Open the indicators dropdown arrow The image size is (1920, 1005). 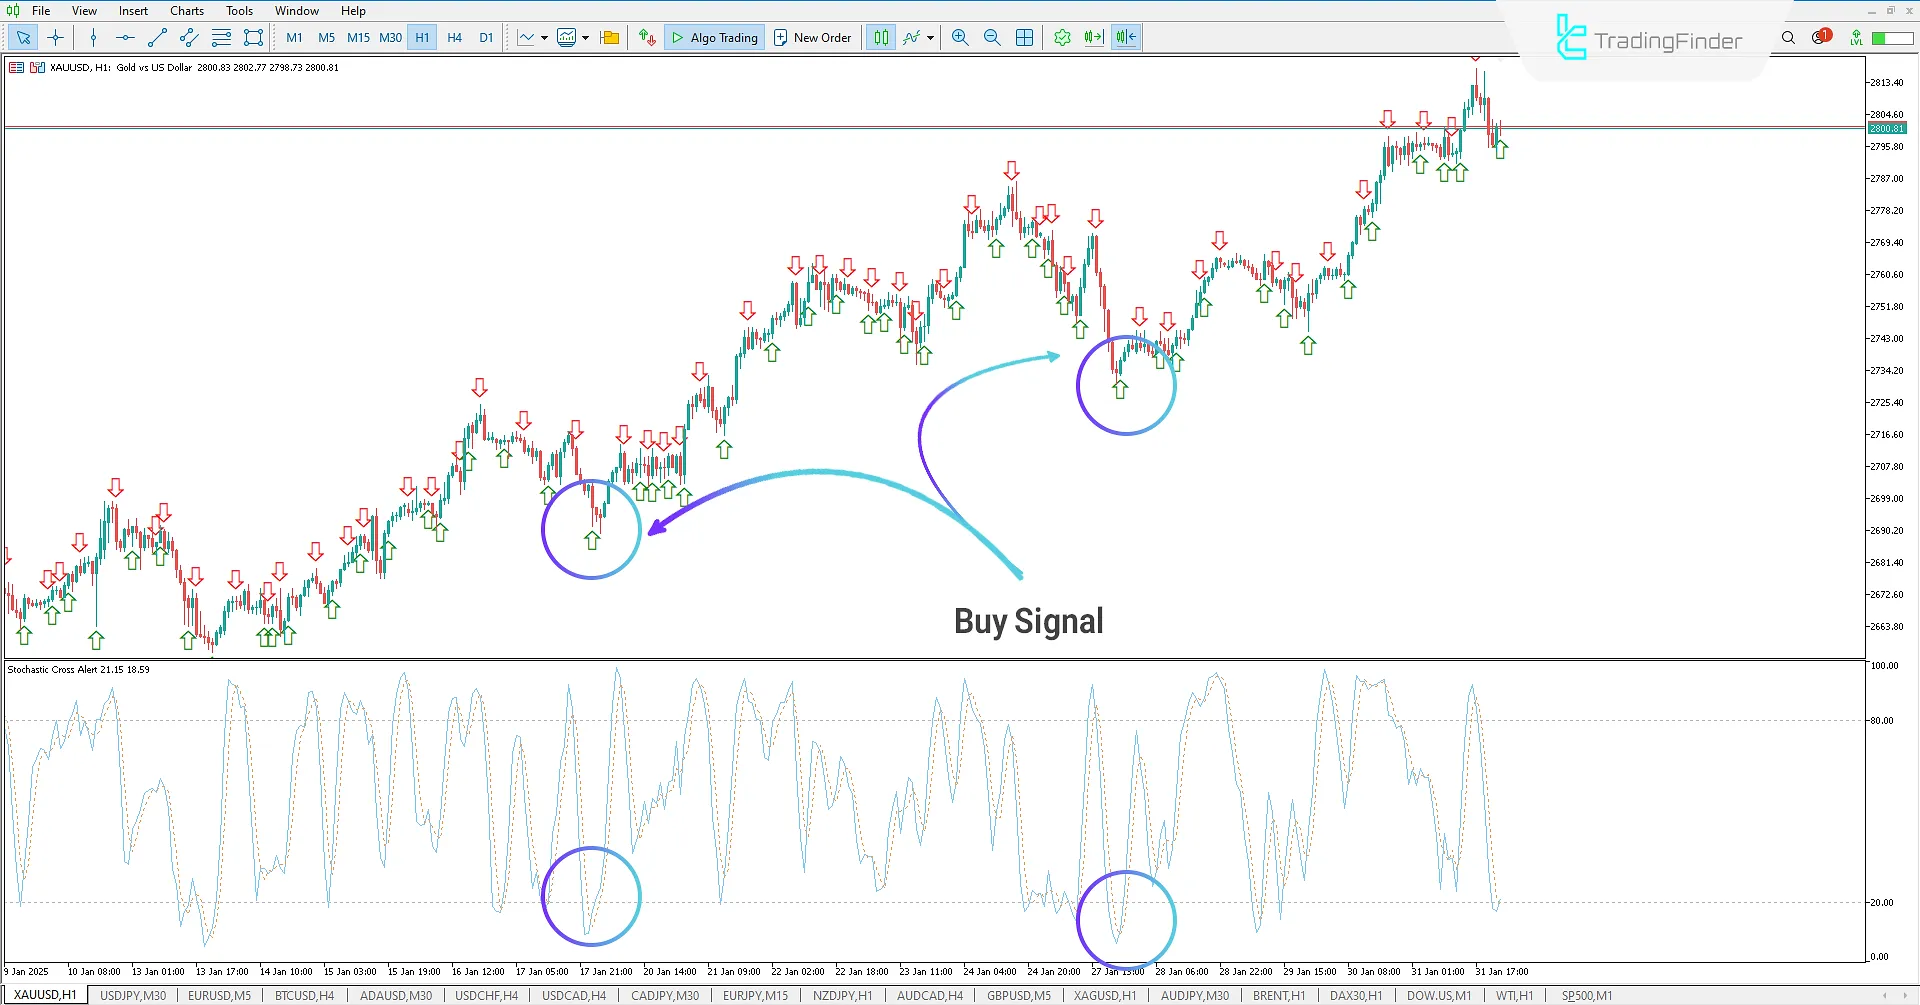point(927,37)
